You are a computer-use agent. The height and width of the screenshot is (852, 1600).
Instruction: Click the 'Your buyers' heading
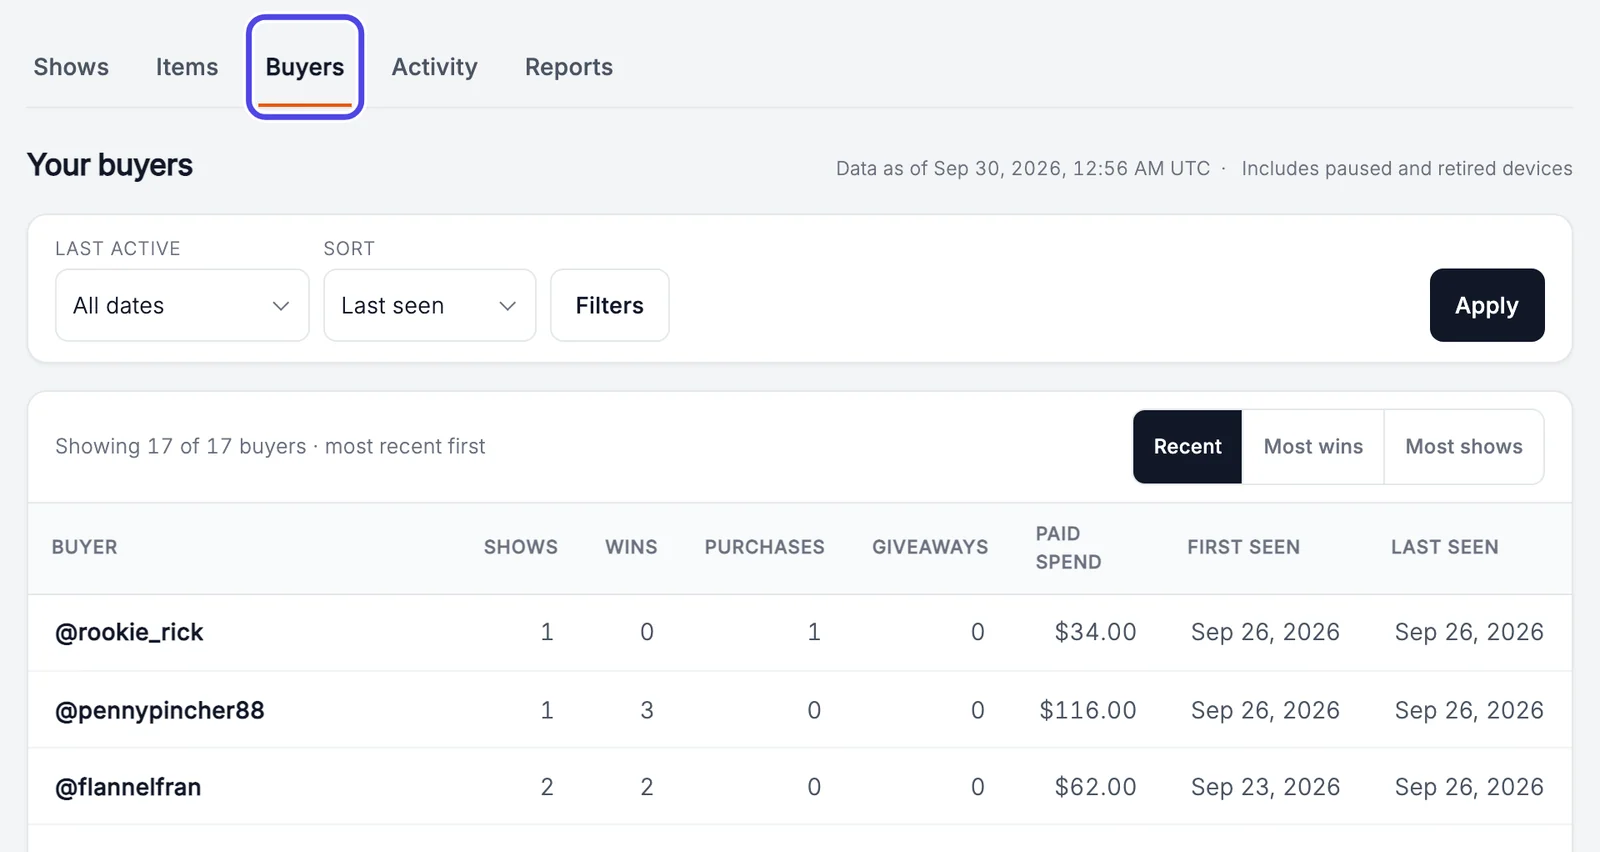pos(110,165)
